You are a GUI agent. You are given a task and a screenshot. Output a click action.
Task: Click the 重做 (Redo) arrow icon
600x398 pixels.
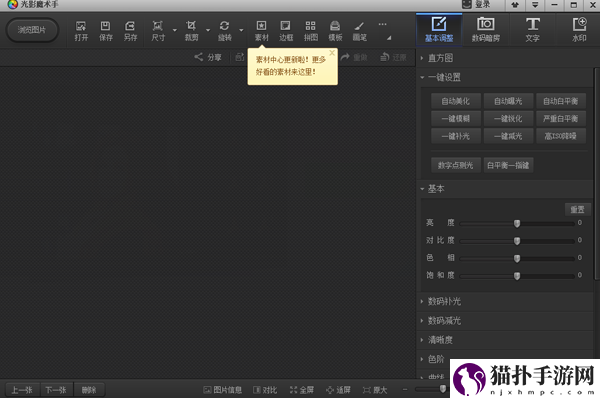[345, 57]
